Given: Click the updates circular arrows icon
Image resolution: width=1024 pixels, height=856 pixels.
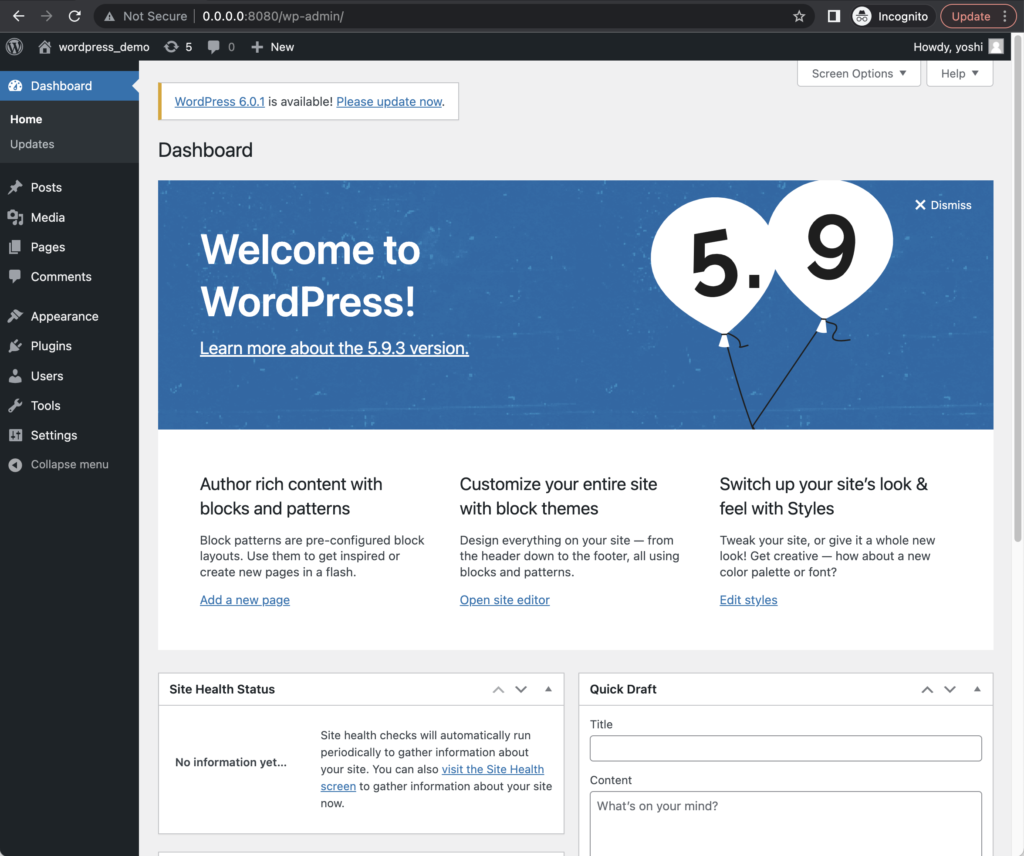Looking at the screenshot, I should point(171,47).
